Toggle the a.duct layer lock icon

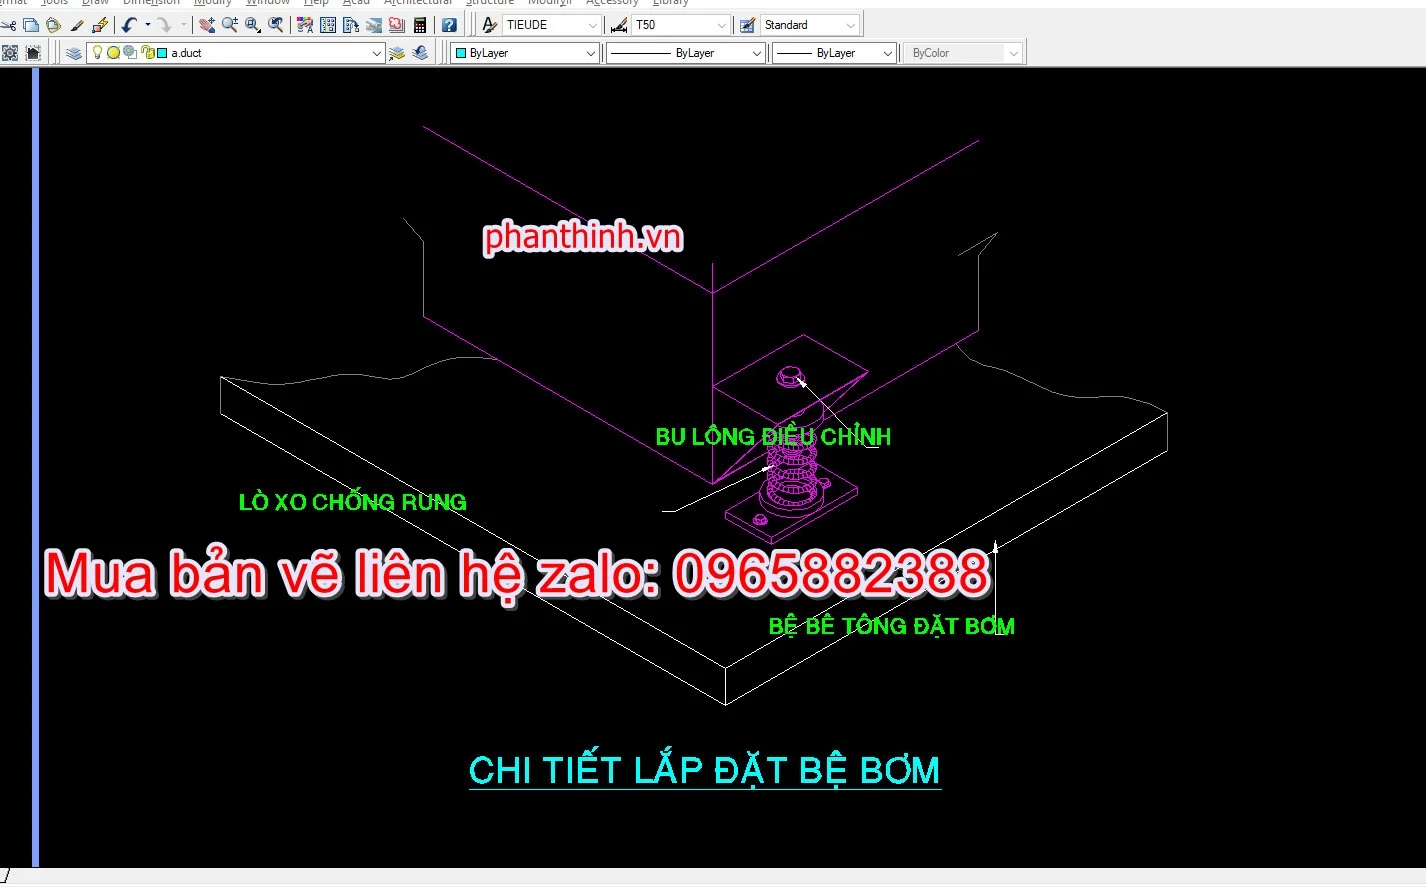click(x=147, y=53)
